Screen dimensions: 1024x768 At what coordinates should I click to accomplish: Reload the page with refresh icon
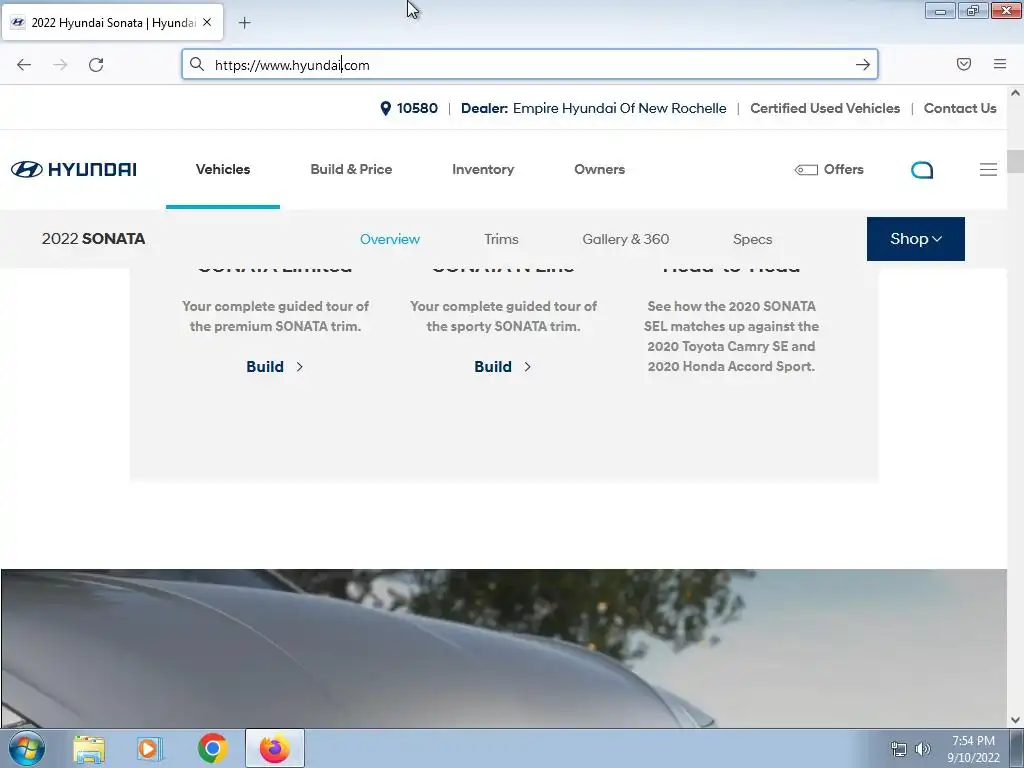[96, 65]
